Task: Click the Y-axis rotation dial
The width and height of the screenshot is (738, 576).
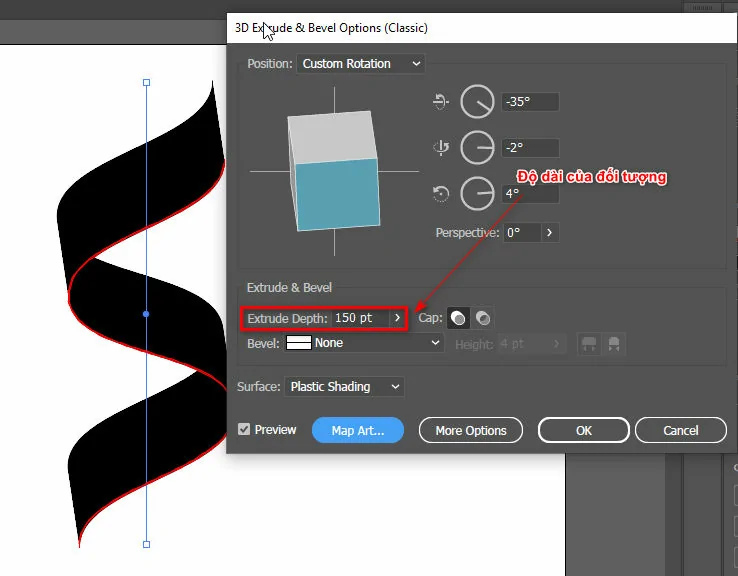Action: (477, 147)
